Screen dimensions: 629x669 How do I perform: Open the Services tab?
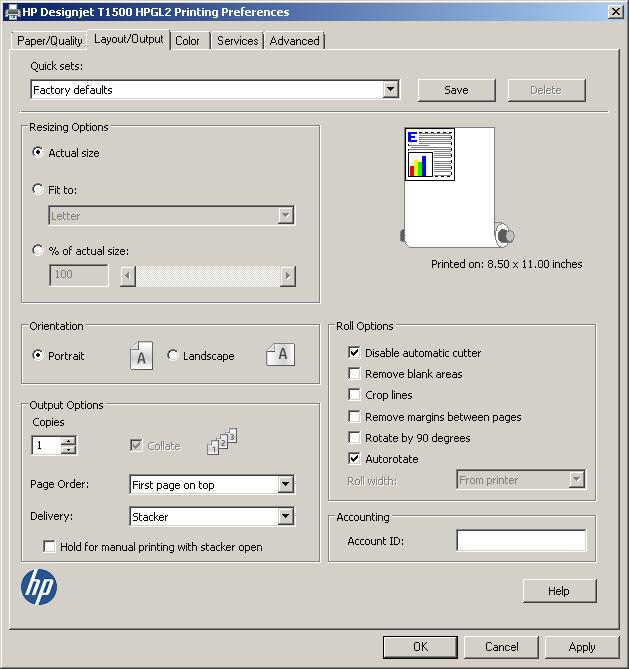click(237, 41)
